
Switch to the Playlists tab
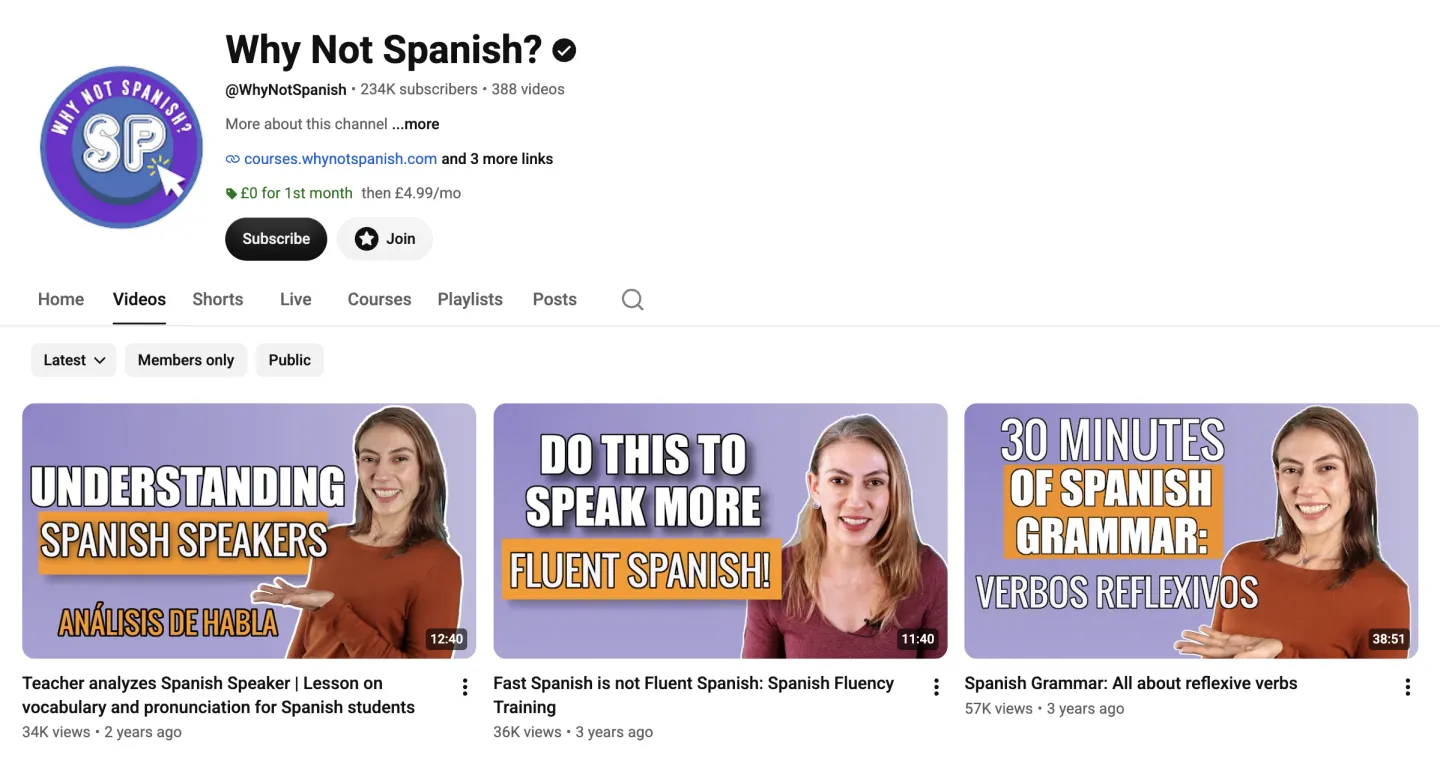tap(470, 299)
